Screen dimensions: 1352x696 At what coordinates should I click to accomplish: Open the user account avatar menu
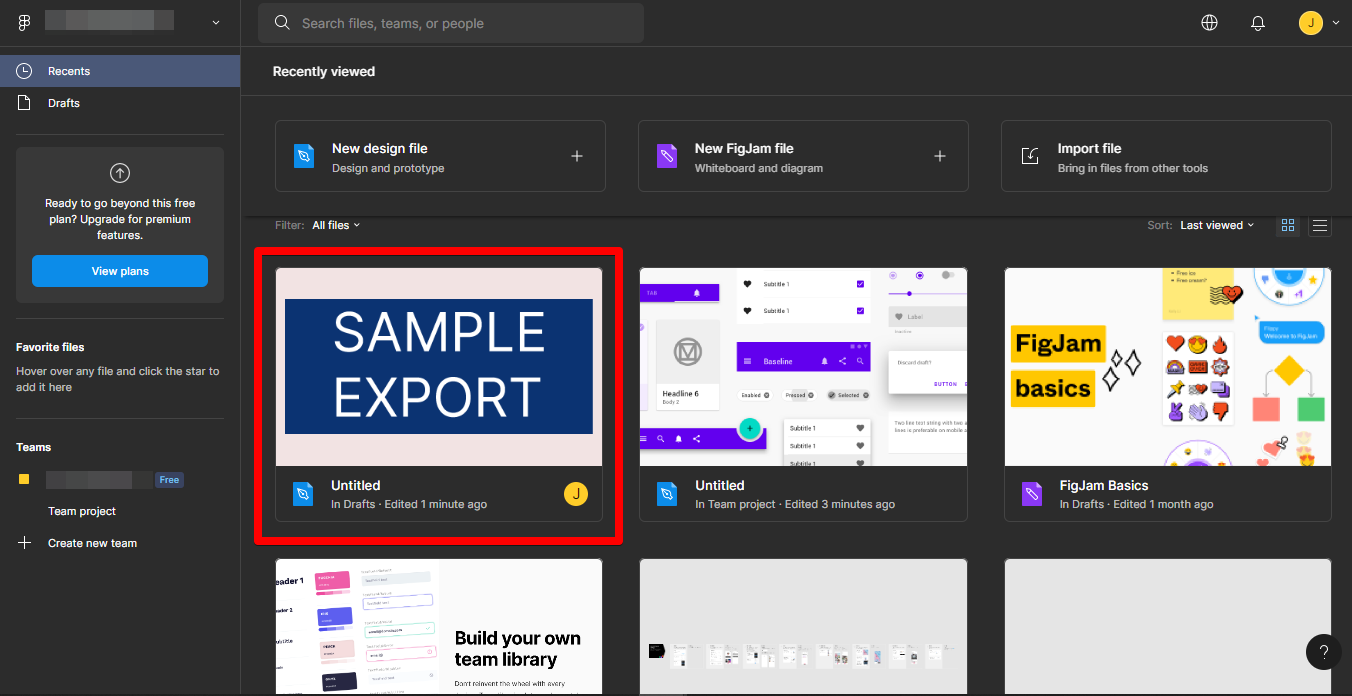[x=1311, y=23]
